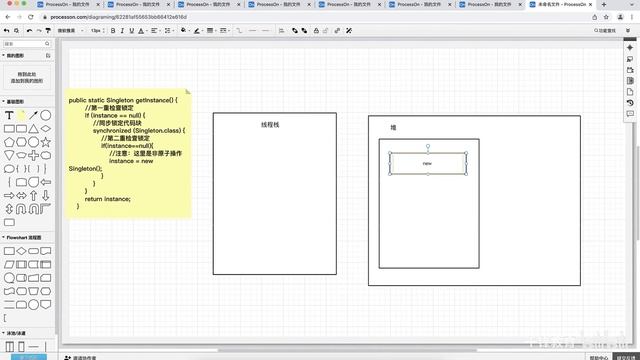Open the font color picker
This screenshot has height=360, width=640.
pos(141,31)
